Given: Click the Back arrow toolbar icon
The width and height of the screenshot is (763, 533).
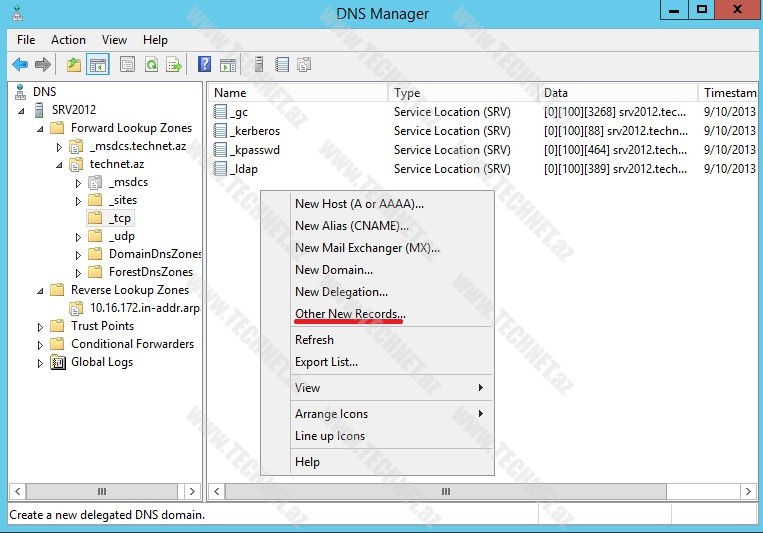Looking at the screenshot, I should pos(19,65).
